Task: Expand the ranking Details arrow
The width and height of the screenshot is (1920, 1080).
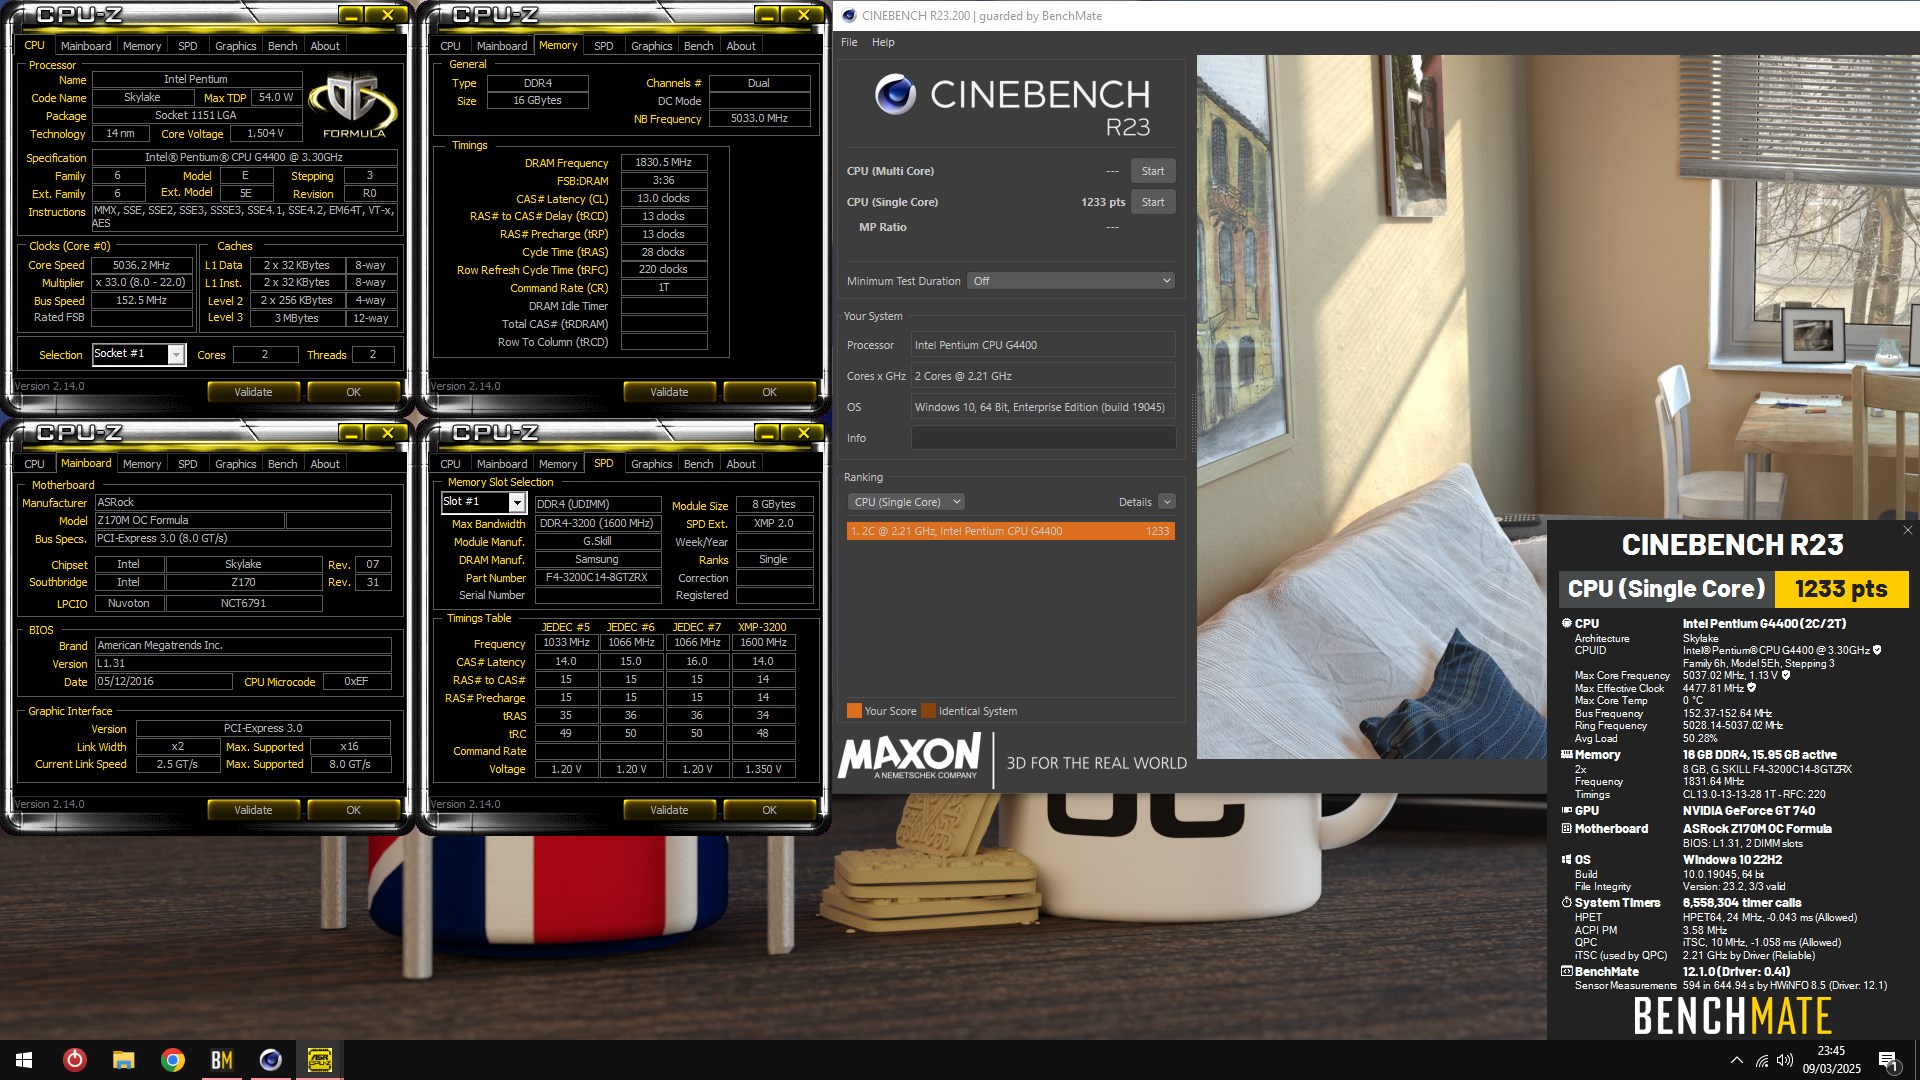Action: tap(1166, 502)
